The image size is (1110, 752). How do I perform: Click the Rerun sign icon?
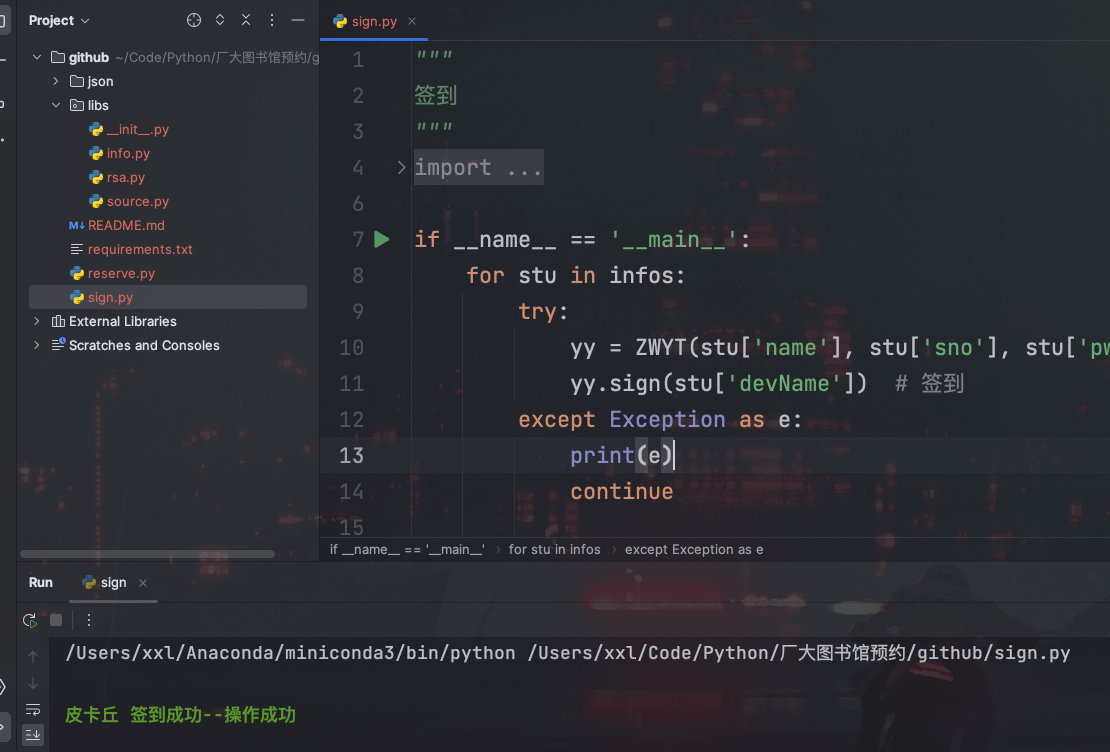[x=30, y=620]
